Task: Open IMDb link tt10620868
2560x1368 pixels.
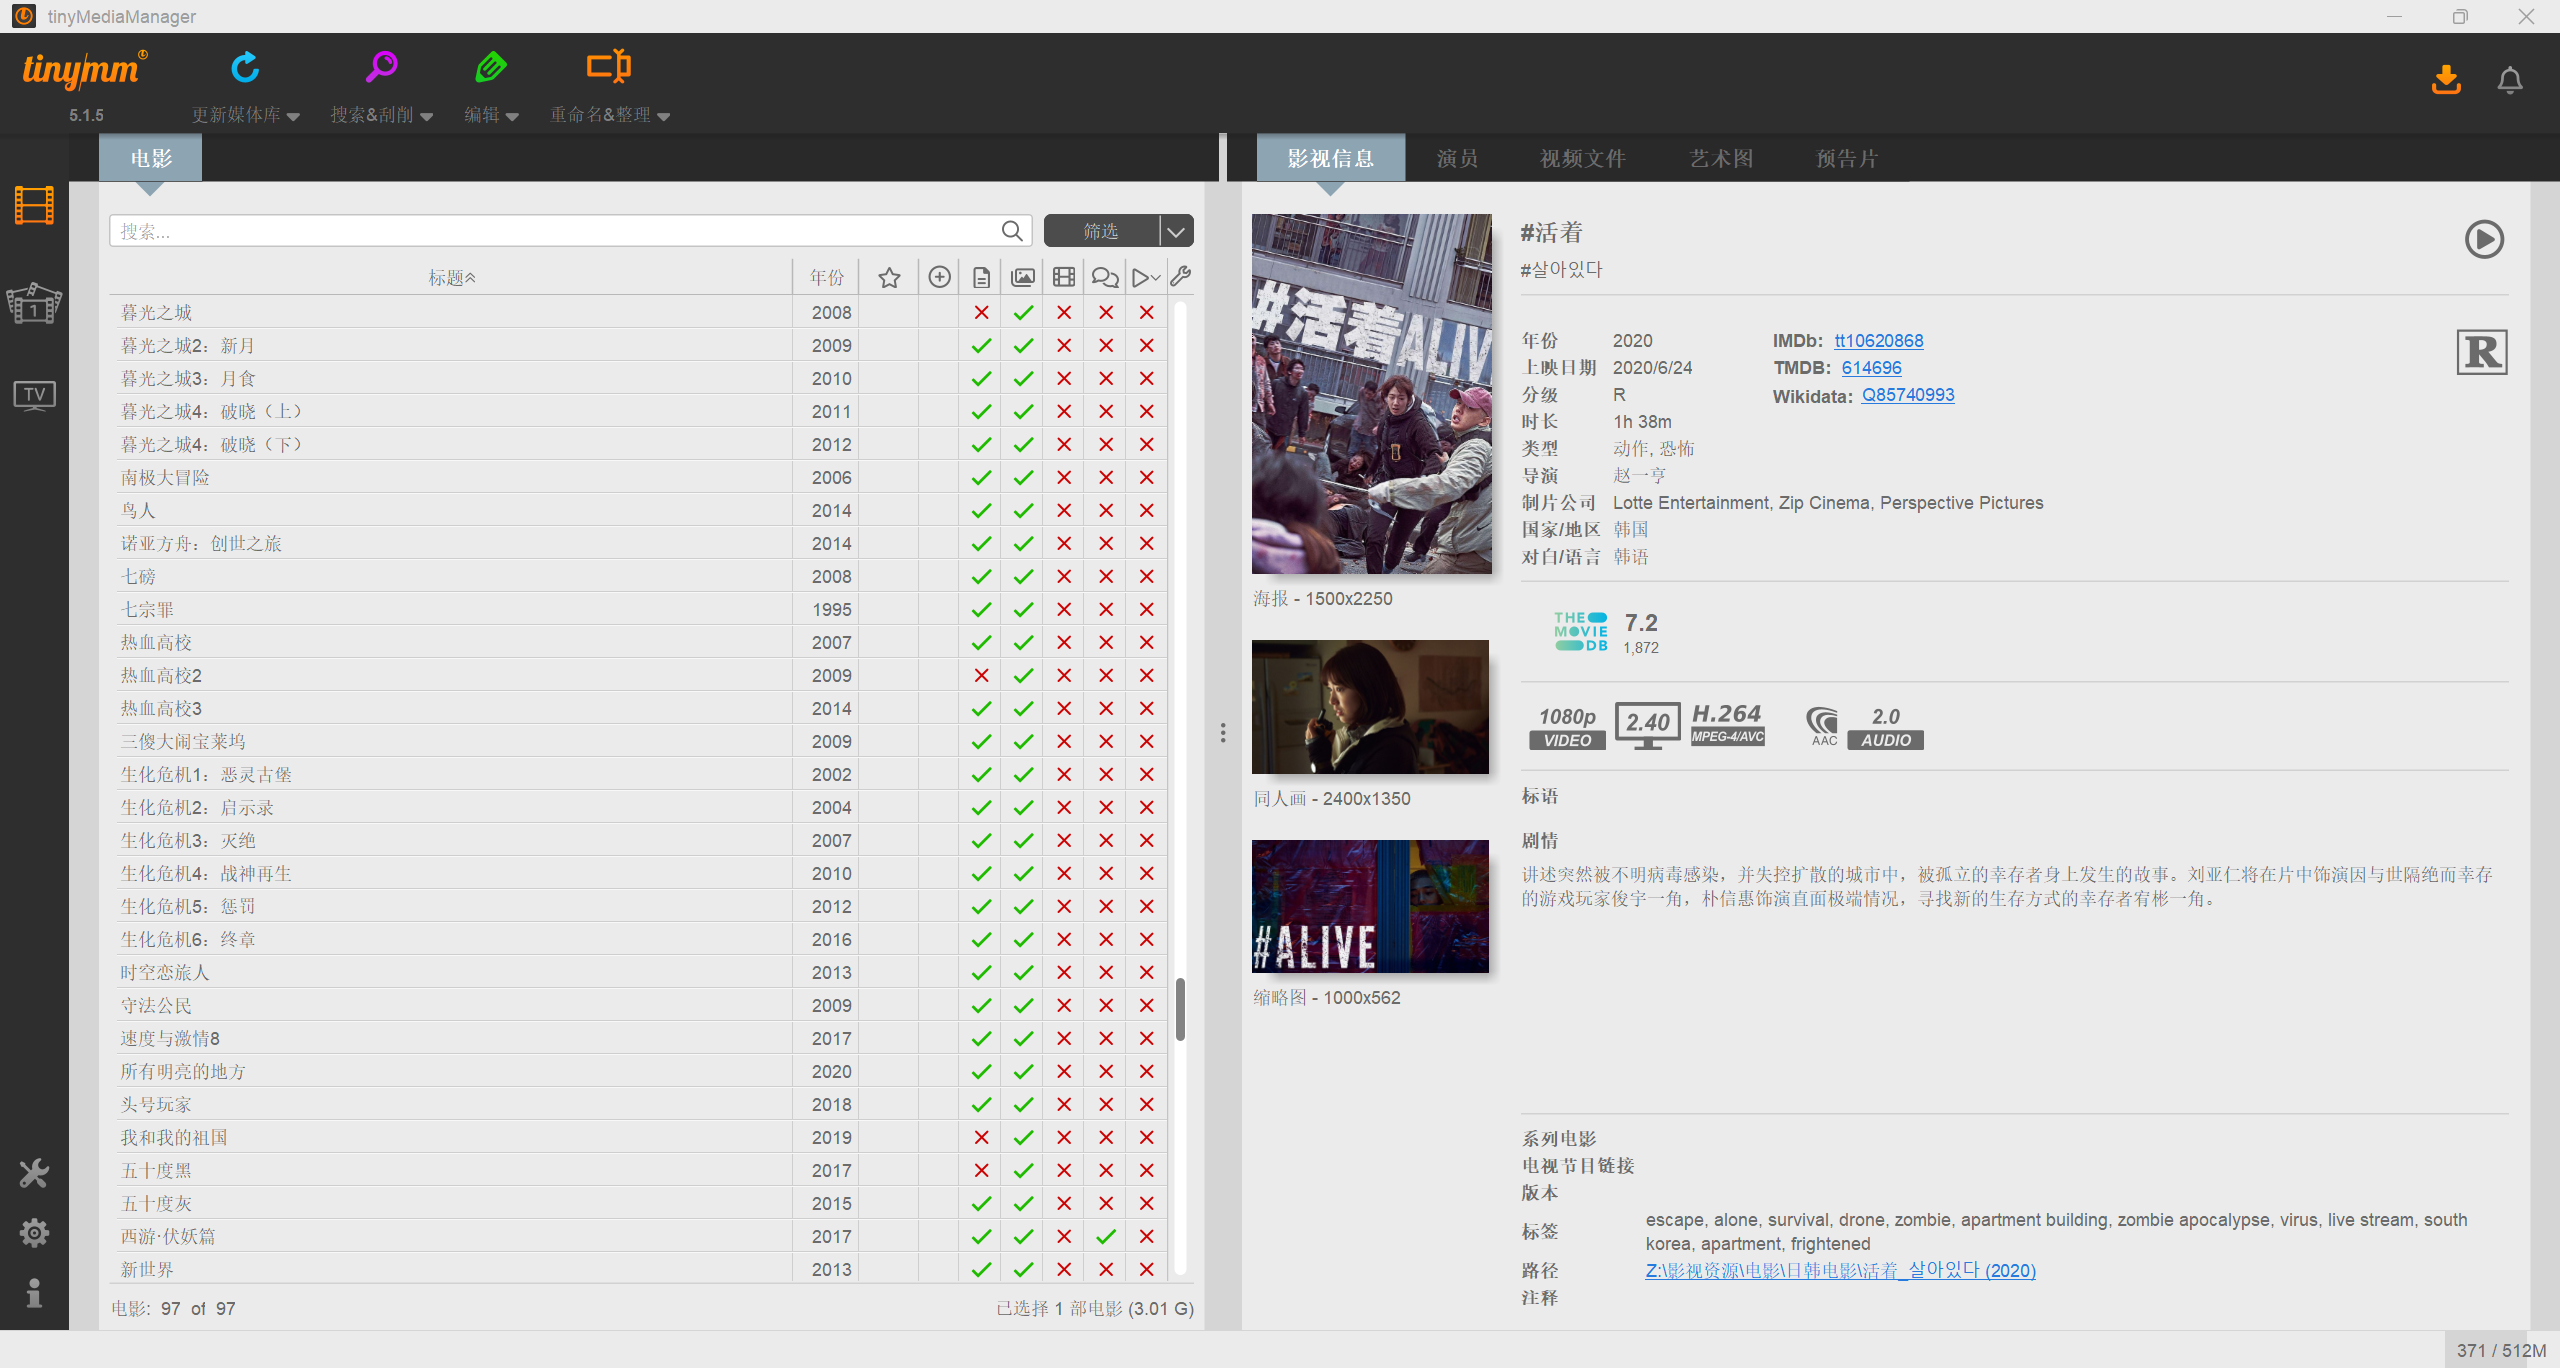Action: (x=1879, y=341)
